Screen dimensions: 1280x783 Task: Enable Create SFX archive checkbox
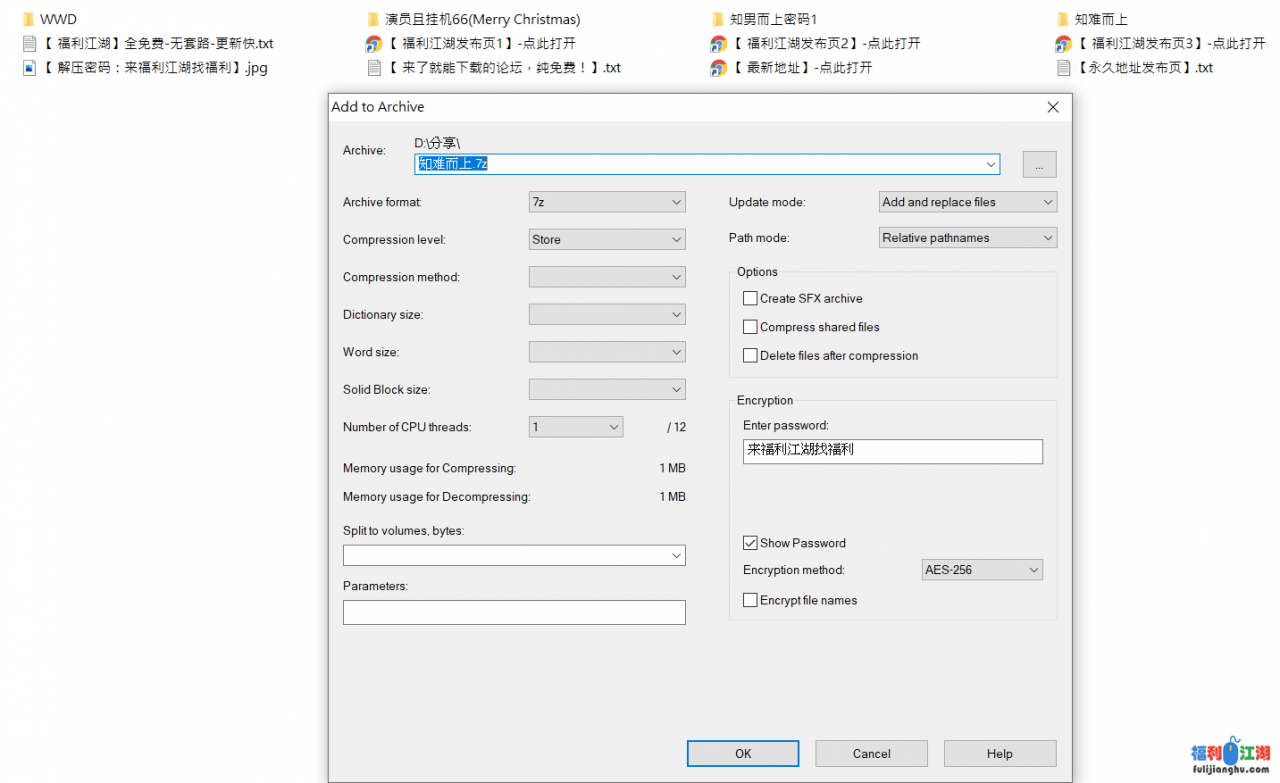[x=750, y=298]
